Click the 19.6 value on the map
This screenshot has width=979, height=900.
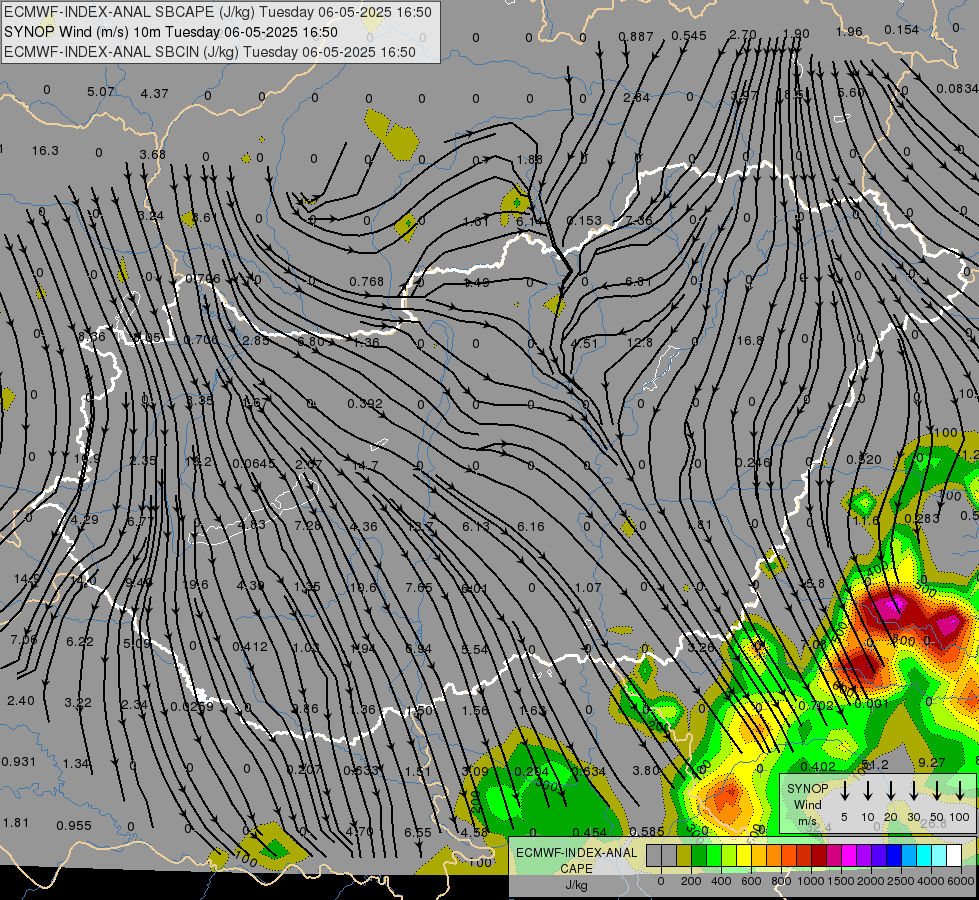[197, 584]
